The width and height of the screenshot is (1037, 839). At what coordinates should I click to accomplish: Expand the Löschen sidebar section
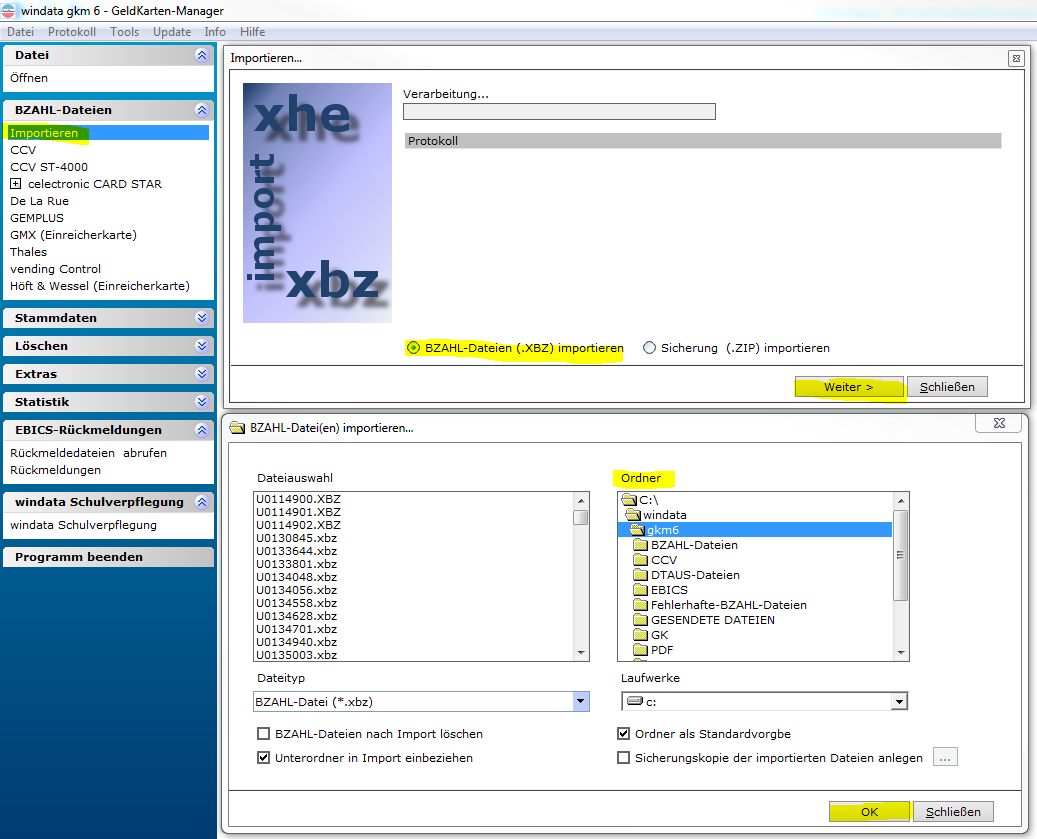pos(202,346)
